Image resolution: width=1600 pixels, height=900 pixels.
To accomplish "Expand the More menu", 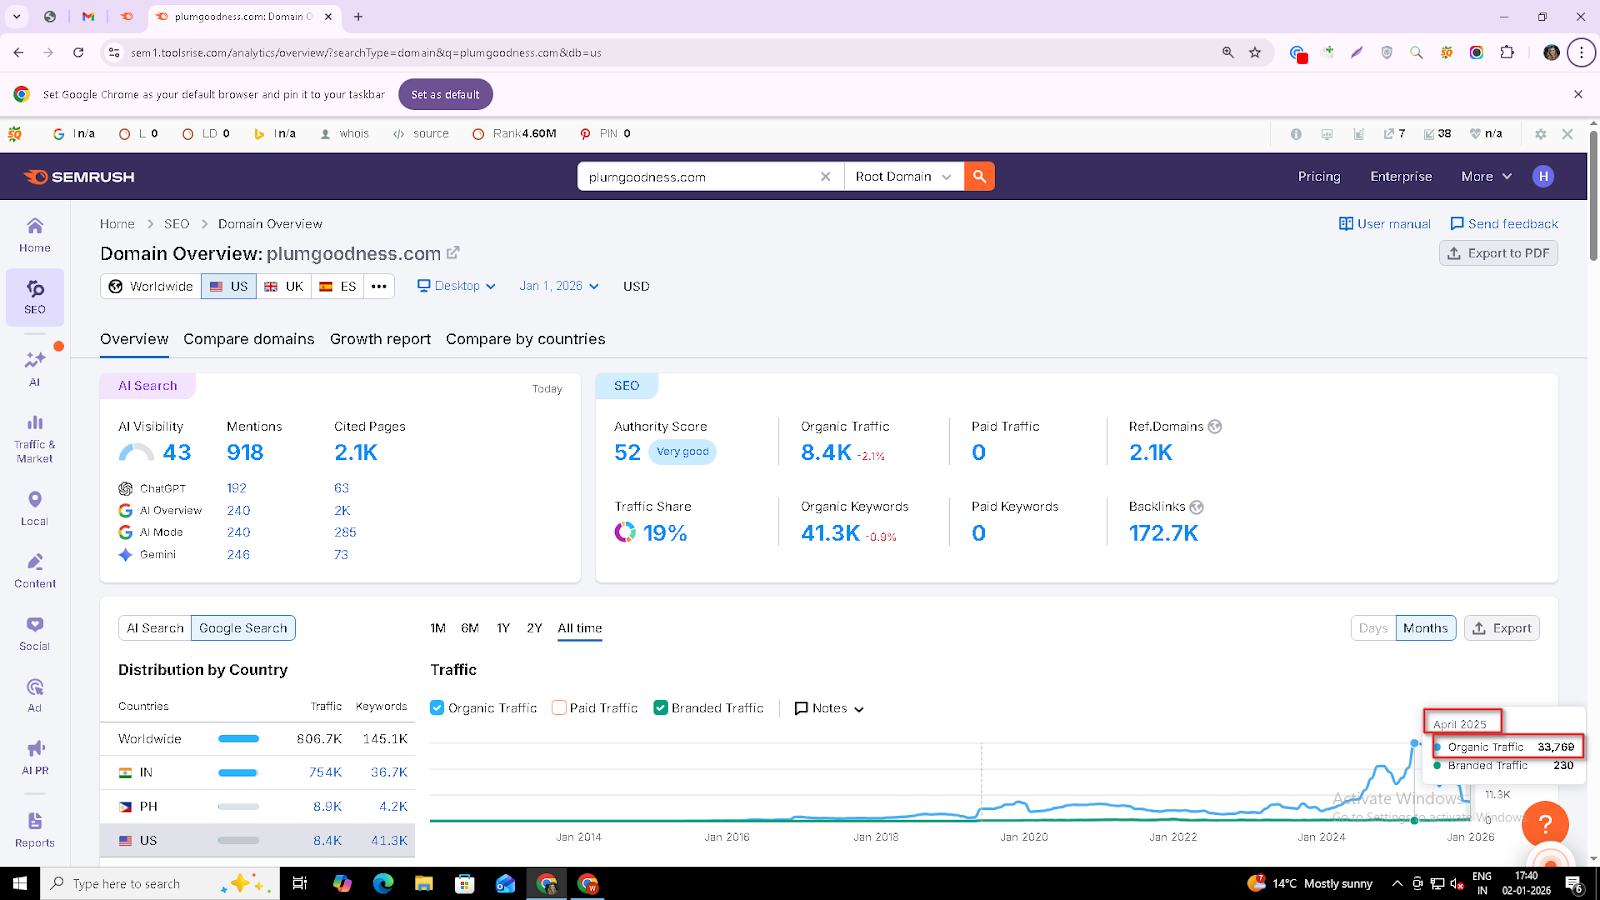I will coord(1486,177).
